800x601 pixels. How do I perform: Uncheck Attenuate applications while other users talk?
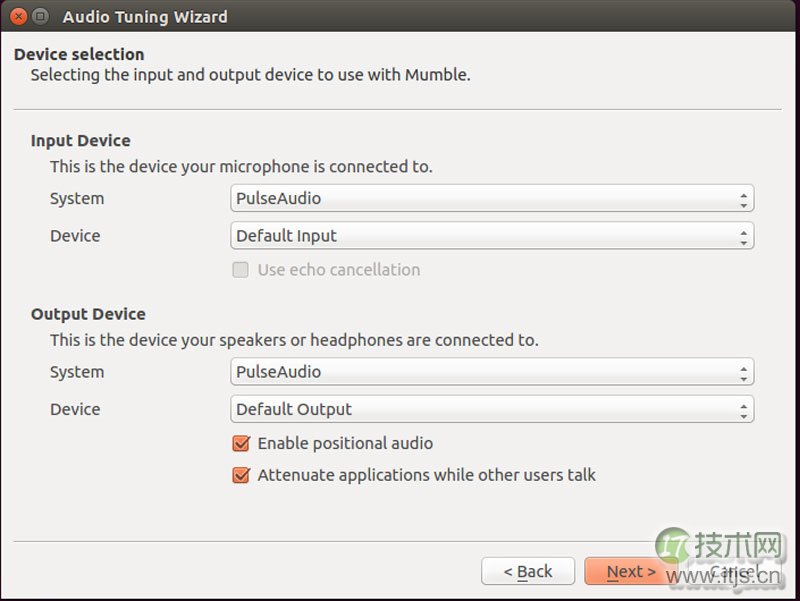241,475
